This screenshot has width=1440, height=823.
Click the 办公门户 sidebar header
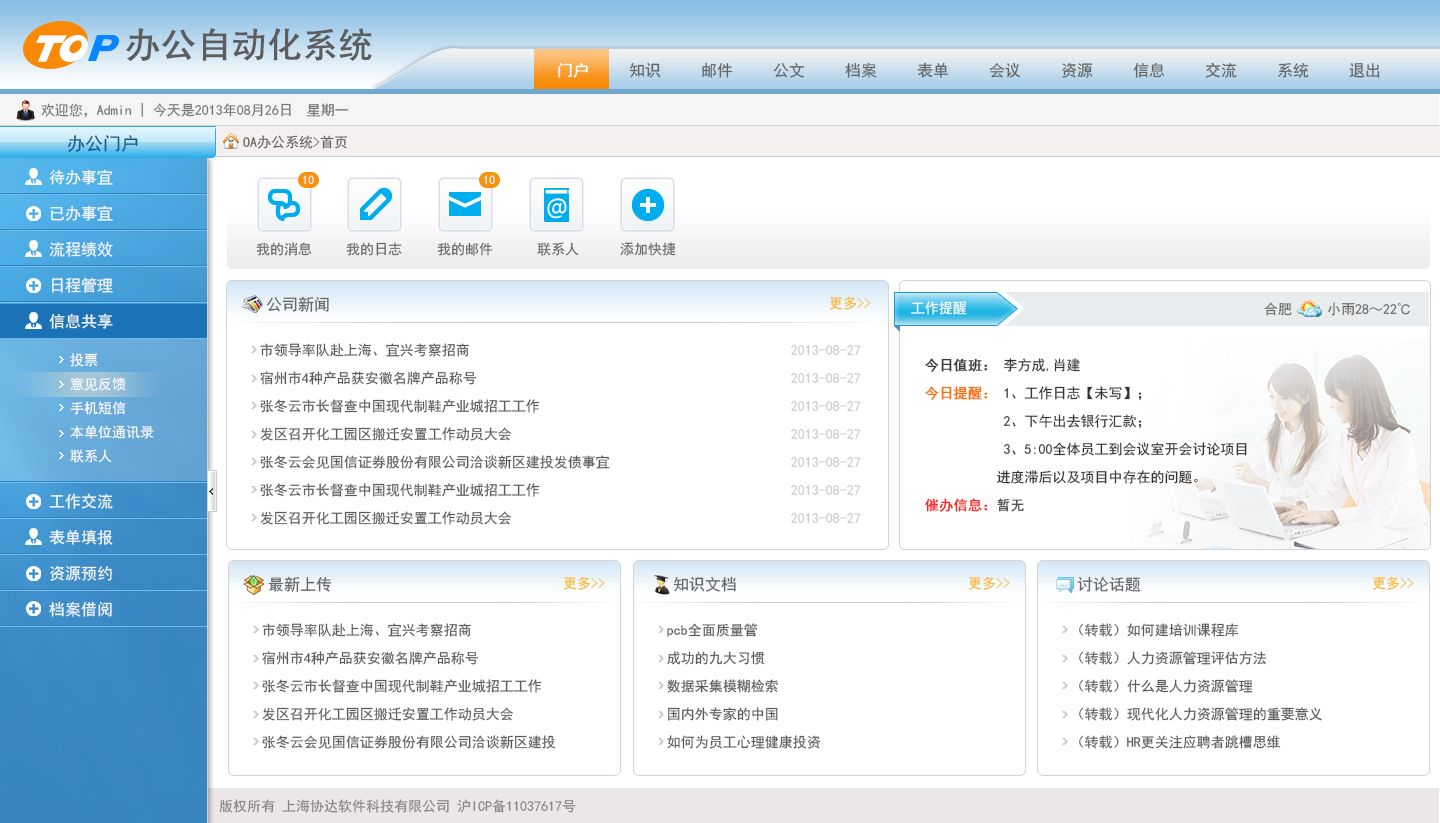click(x=104, y=143)
